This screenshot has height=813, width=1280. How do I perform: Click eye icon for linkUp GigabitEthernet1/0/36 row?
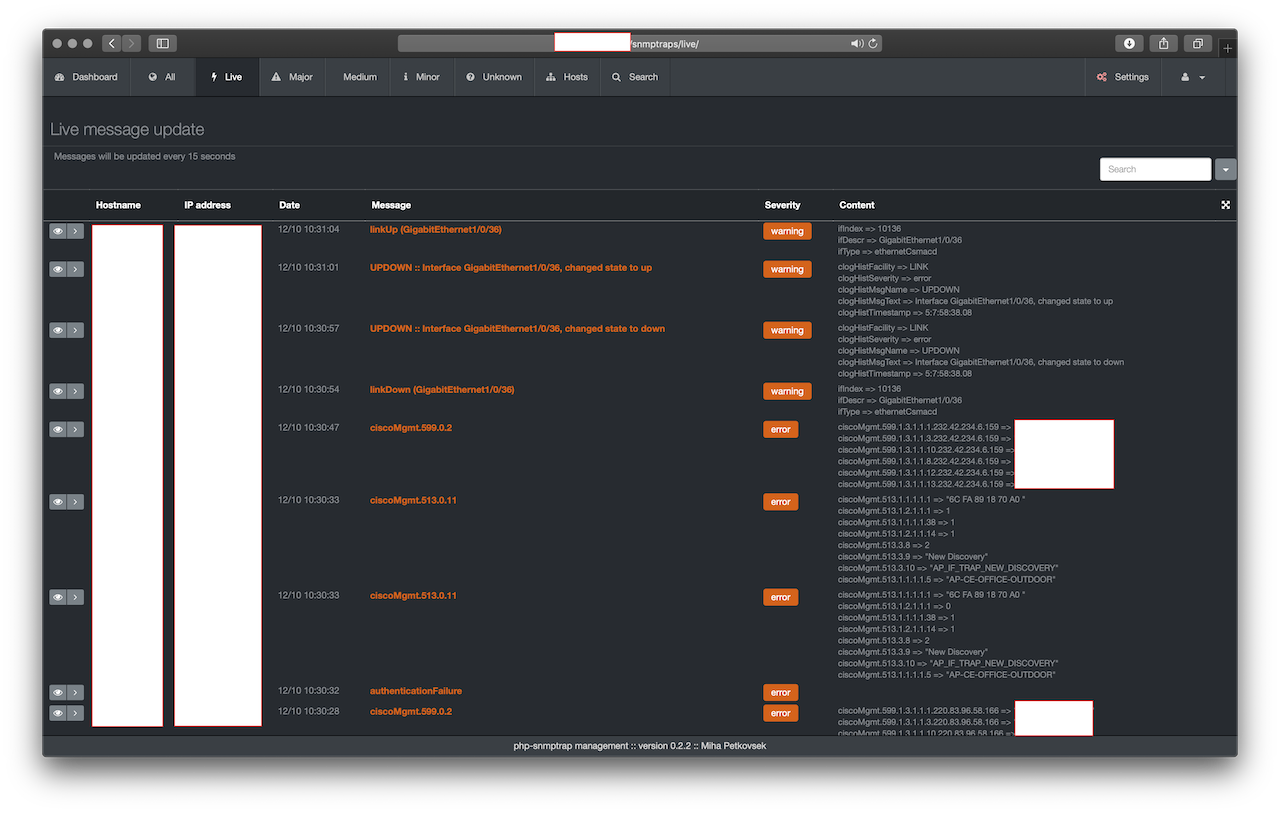click(58, 231)
